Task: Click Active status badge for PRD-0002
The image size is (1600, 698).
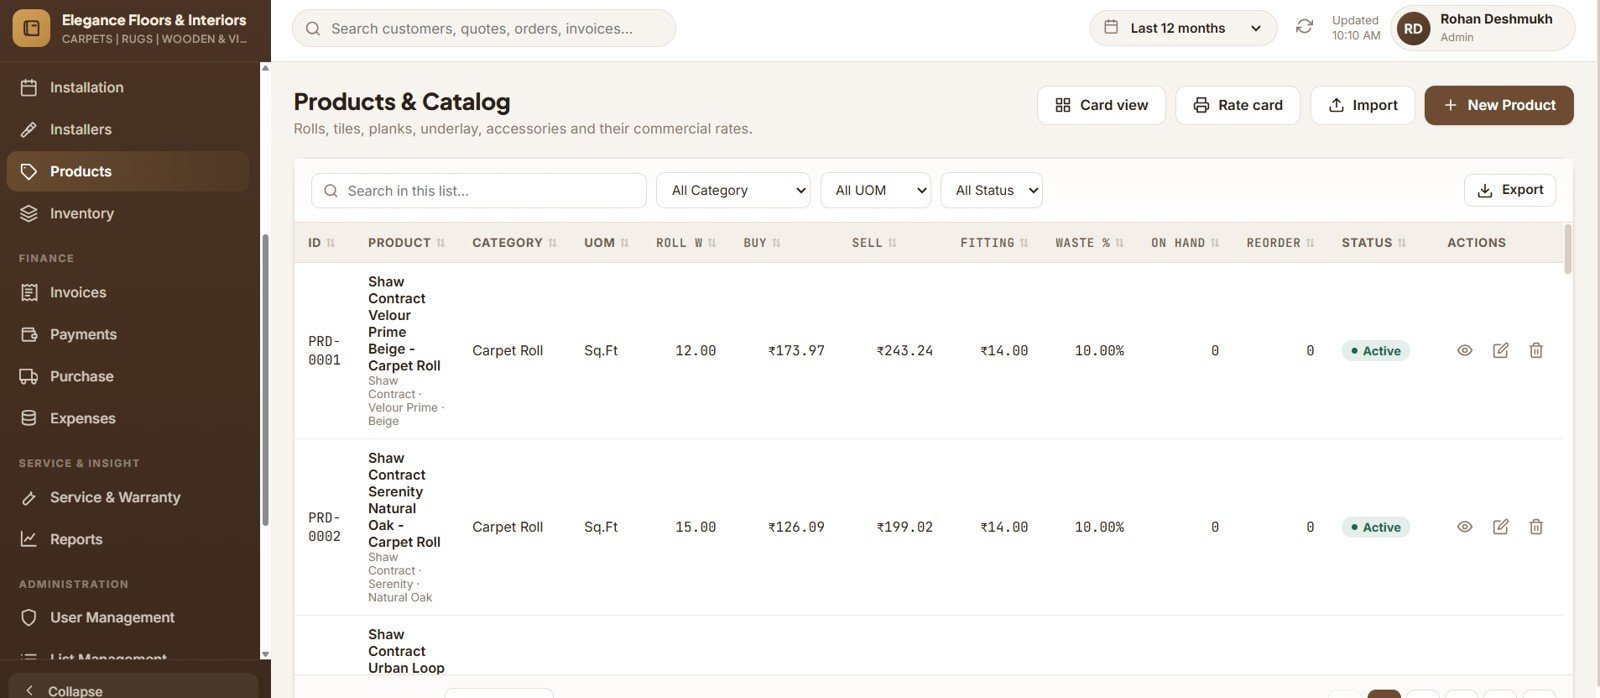Action: coord(1376,527)
